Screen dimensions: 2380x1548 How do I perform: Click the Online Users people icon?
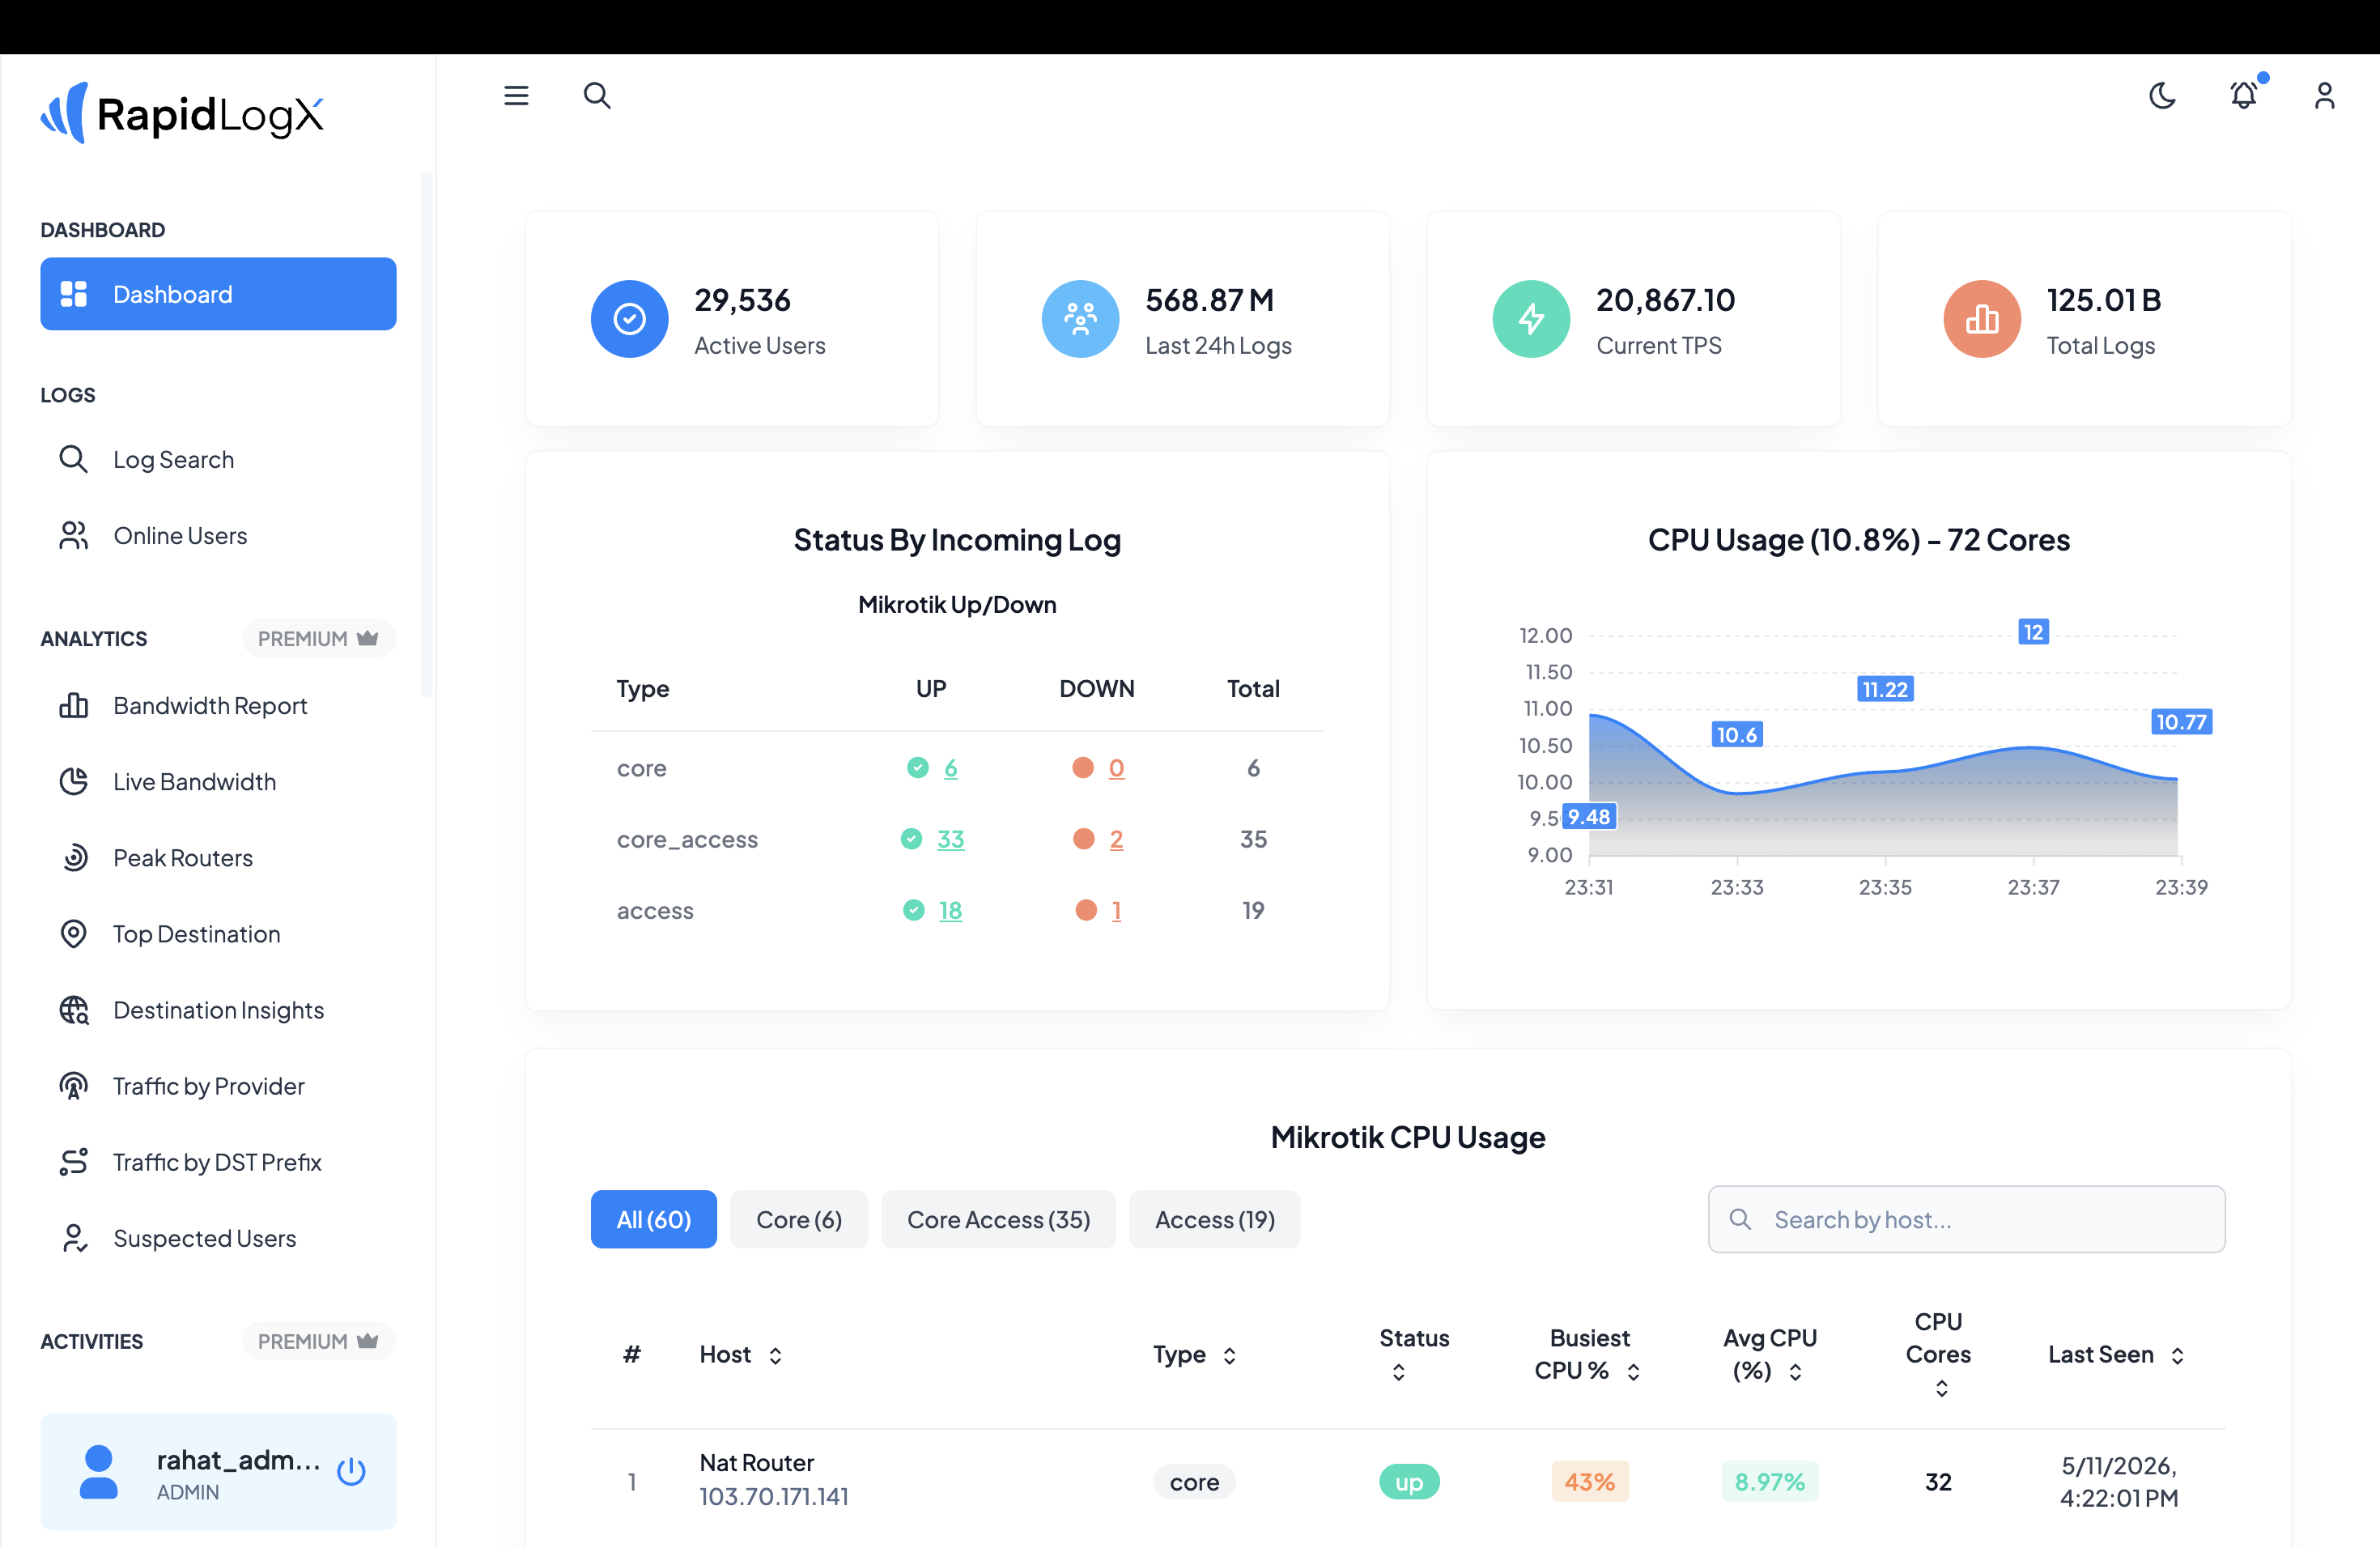coord(73,535)
